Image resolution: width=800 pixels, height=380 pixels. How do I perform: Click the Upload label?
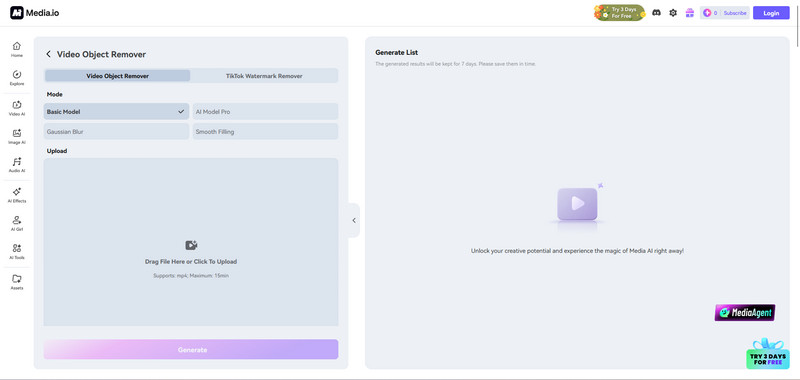pos(57,151)
